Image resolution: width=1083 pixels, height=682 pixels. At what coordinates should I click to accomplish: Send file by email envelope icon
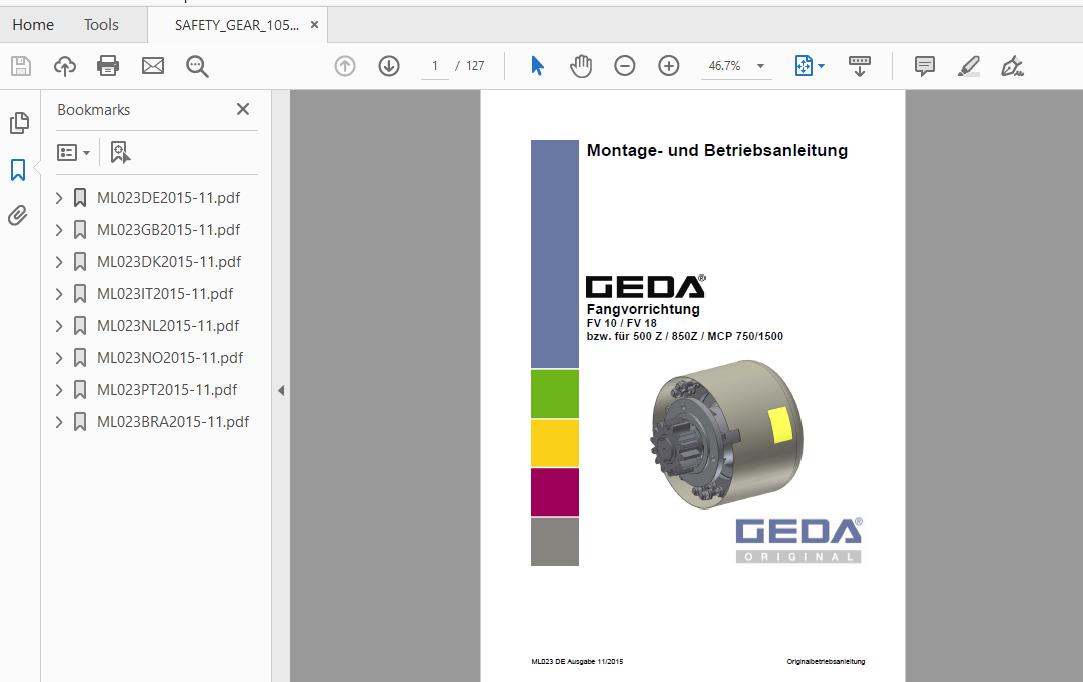click(153, 66)
